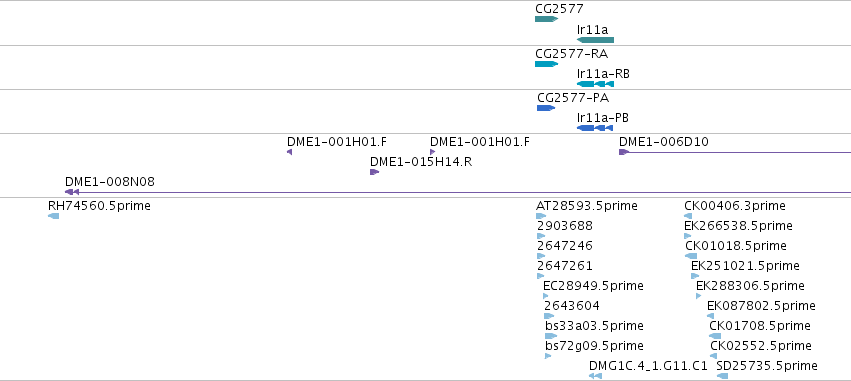
Task: Click the RH74560.5prime EST arrow
Action: pos(53,216)
